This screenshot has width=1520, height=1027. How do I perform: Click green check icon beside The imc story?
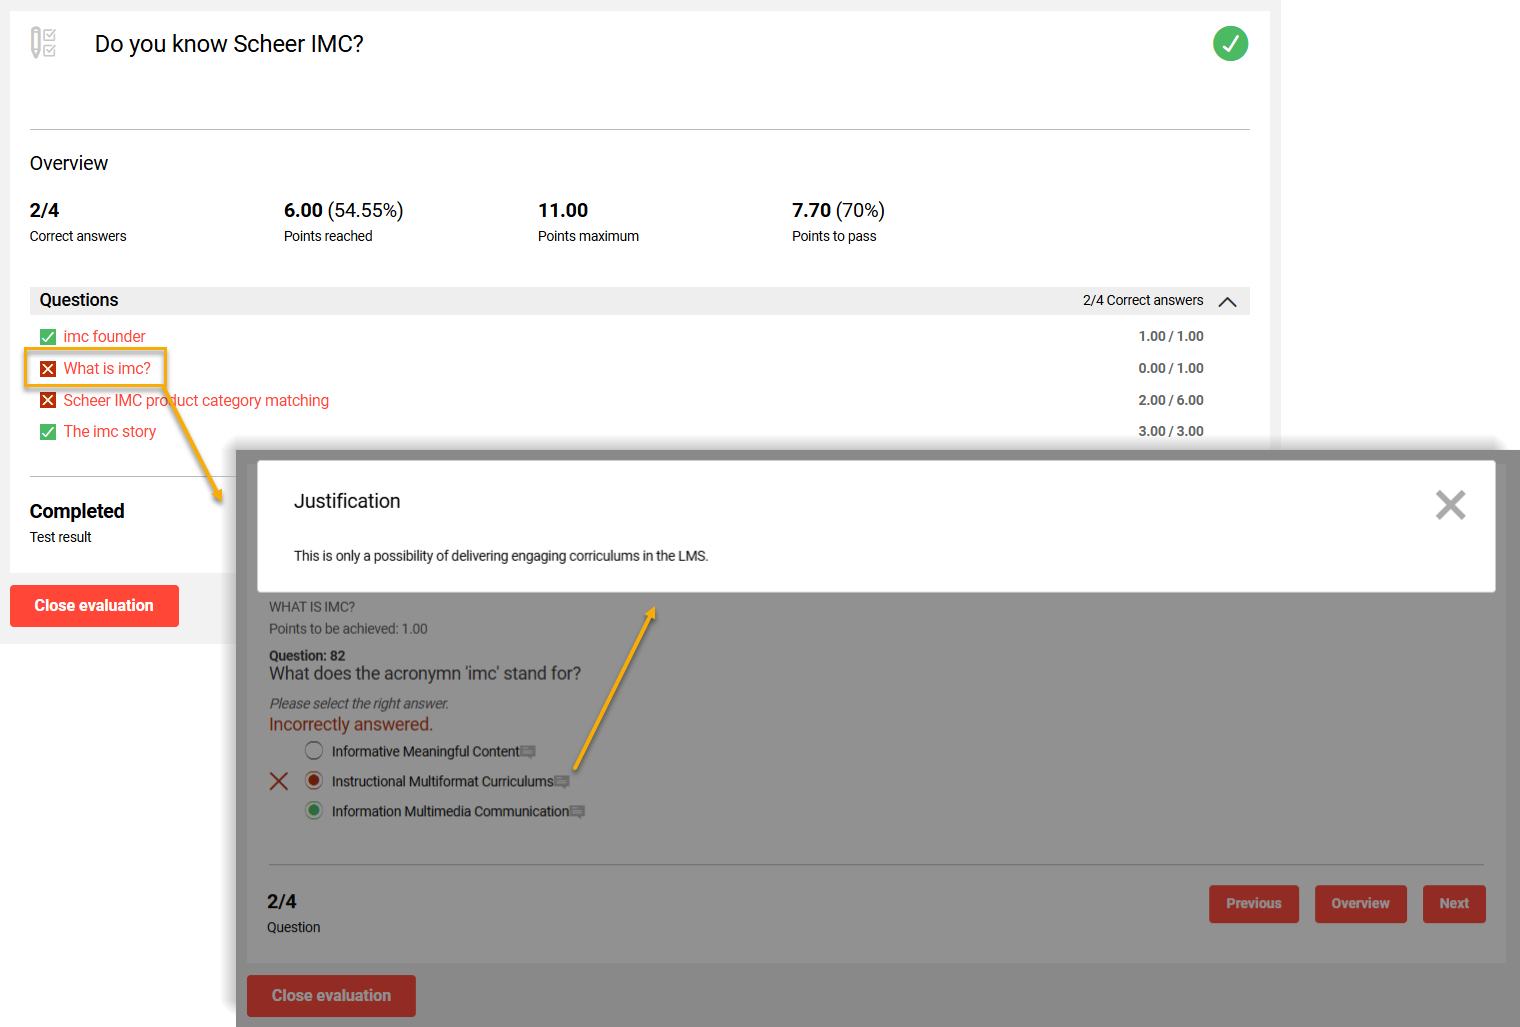[x=48, y=432]
